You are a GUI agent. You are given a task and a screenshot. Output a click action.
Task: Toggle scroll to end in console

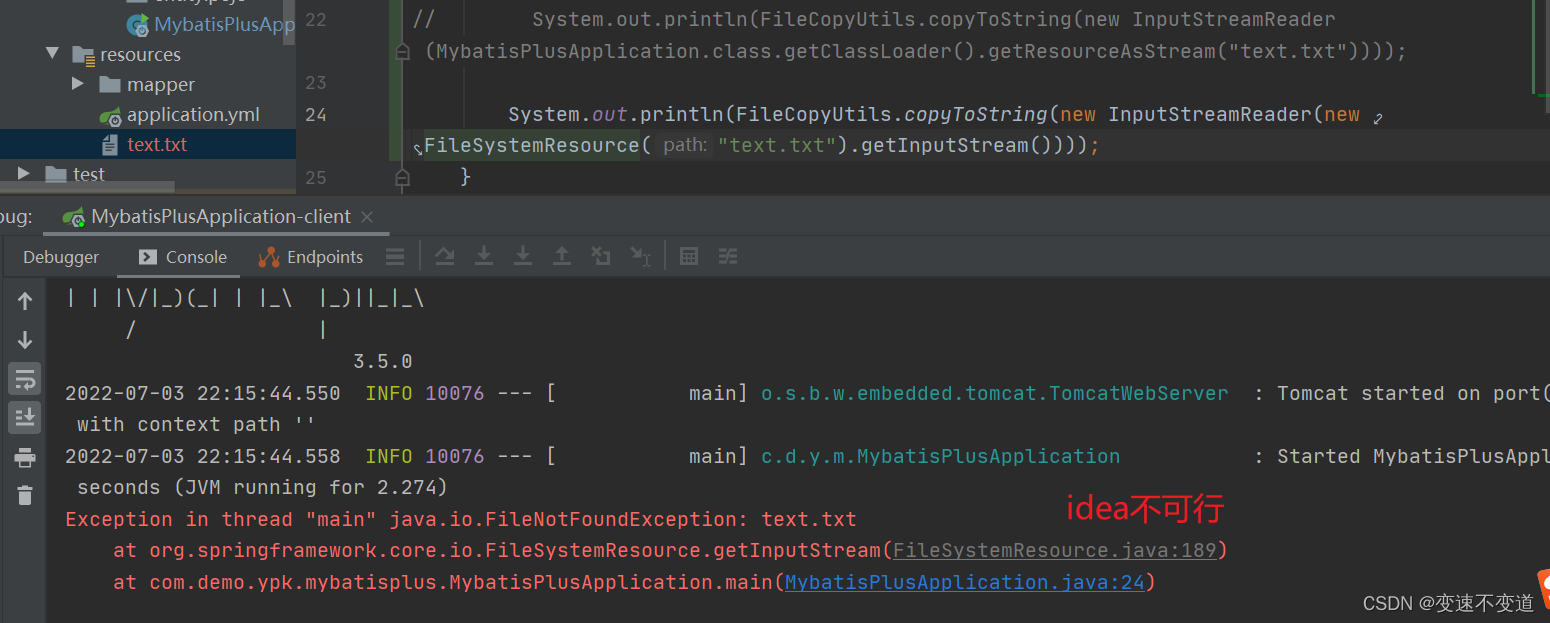point(25,417)
